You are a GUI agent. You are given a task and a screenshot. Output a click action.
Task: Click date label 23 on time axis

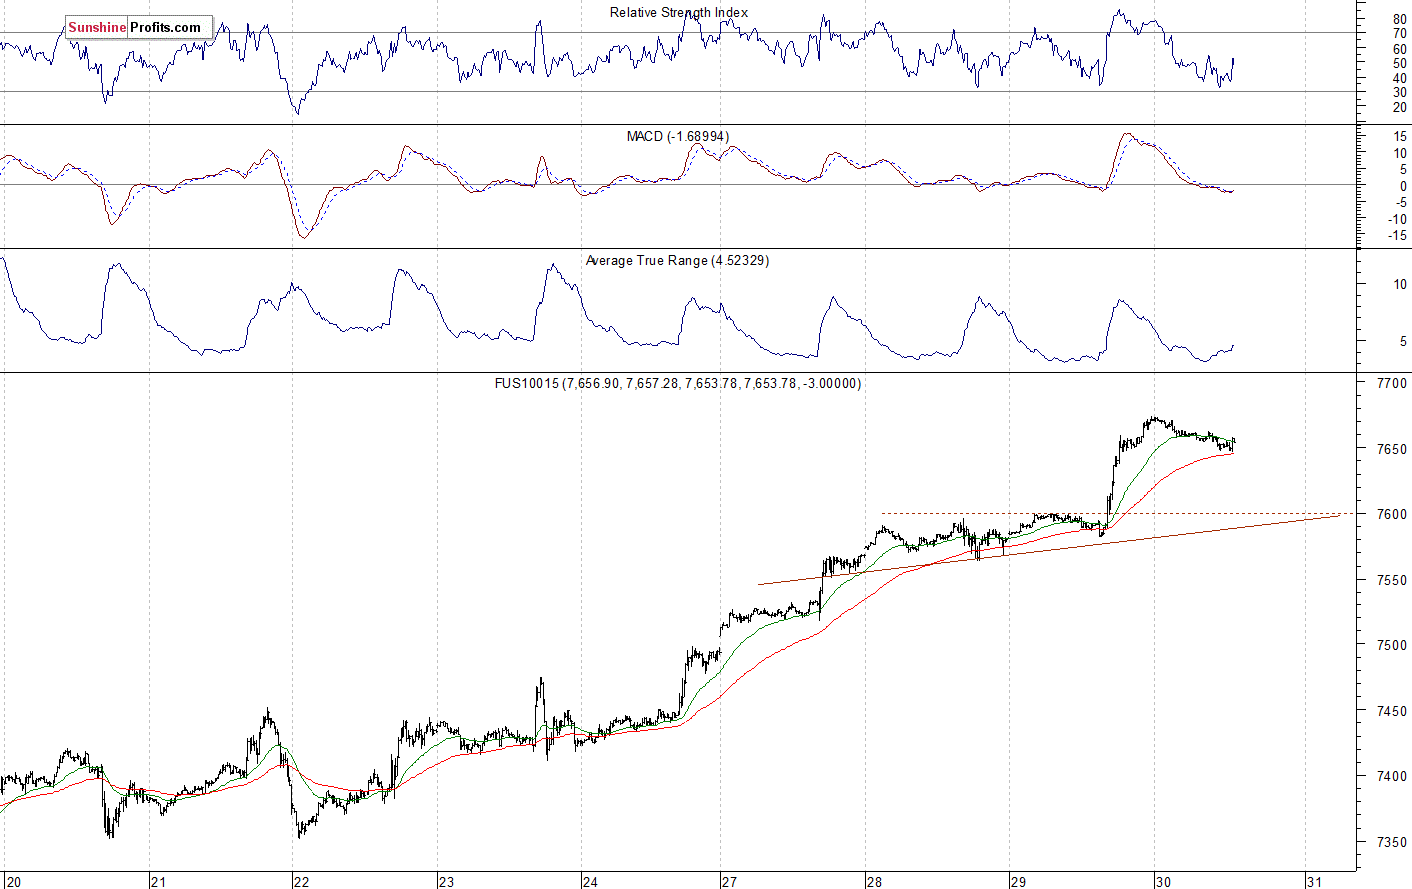[446, 882]
